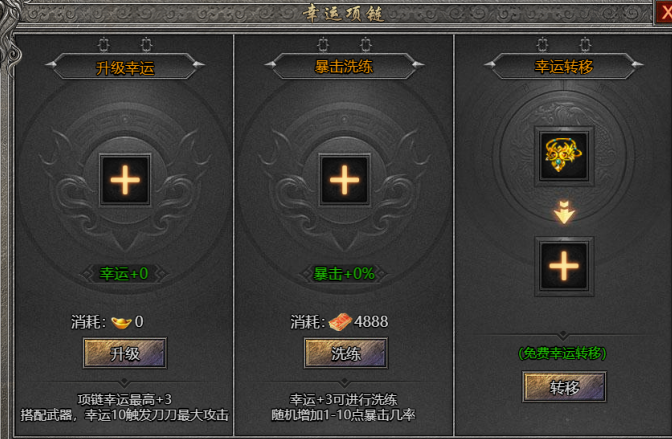Add item to the 升级幸运 plus slot
The image size is (672, 439).
click(x=125, y=180)
